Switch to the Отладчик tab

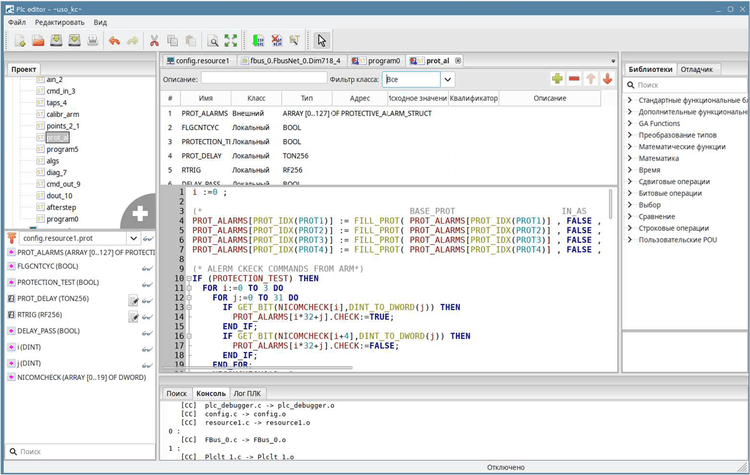696,69
